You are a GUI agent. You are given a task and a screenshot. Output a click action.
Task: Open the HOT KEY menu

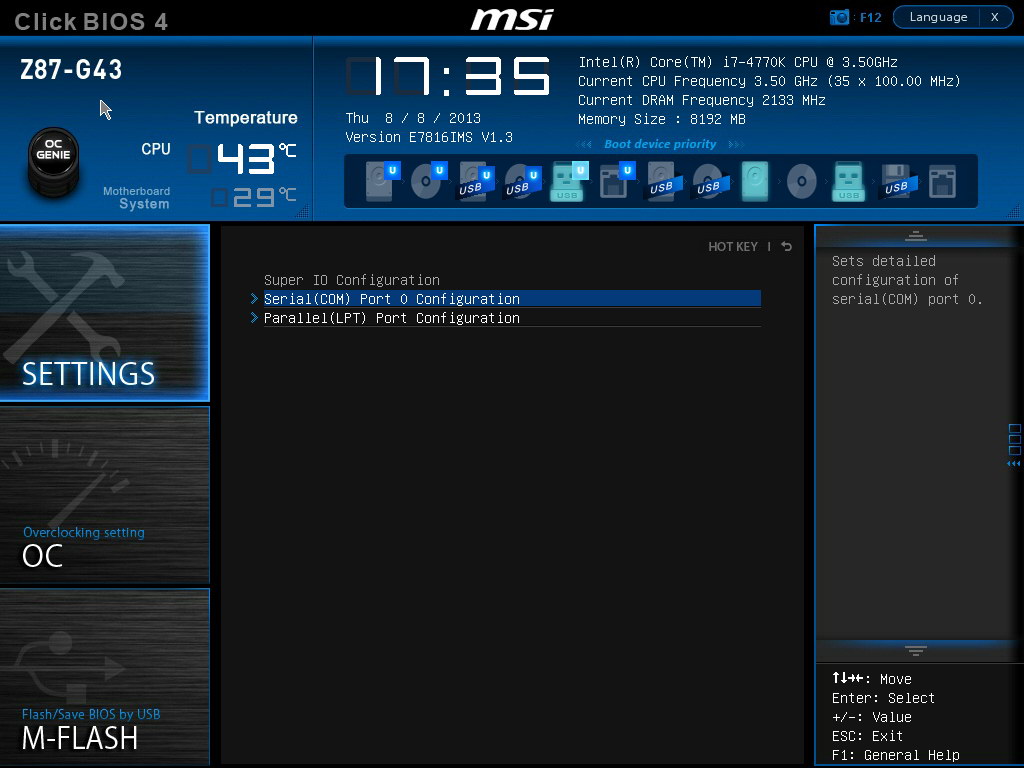click(x=733, y=246)
